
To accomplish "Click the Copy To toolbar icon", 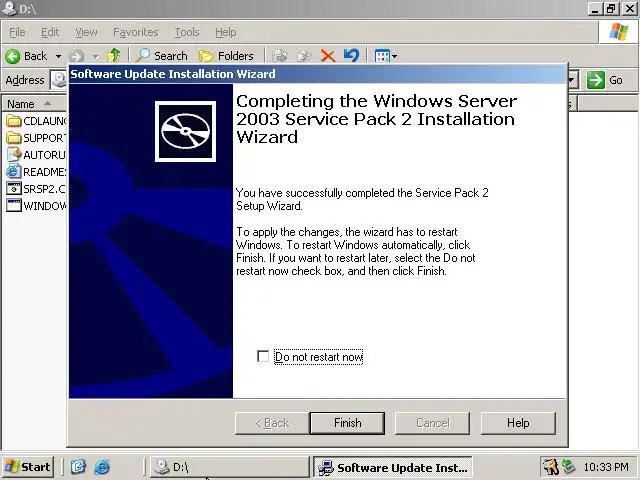I will (x=304, y=56).
